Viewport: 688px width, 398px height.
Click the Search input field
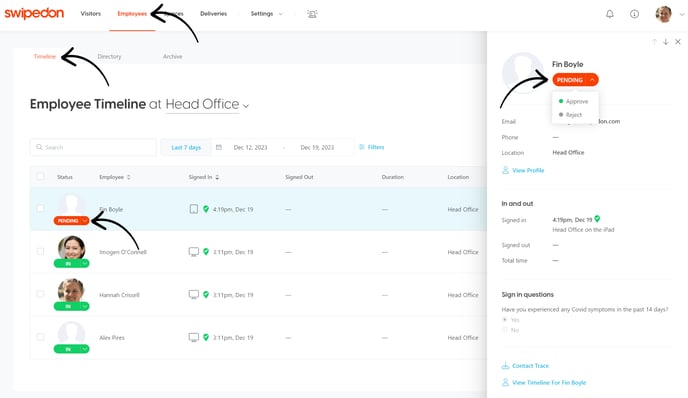point(93,147)
